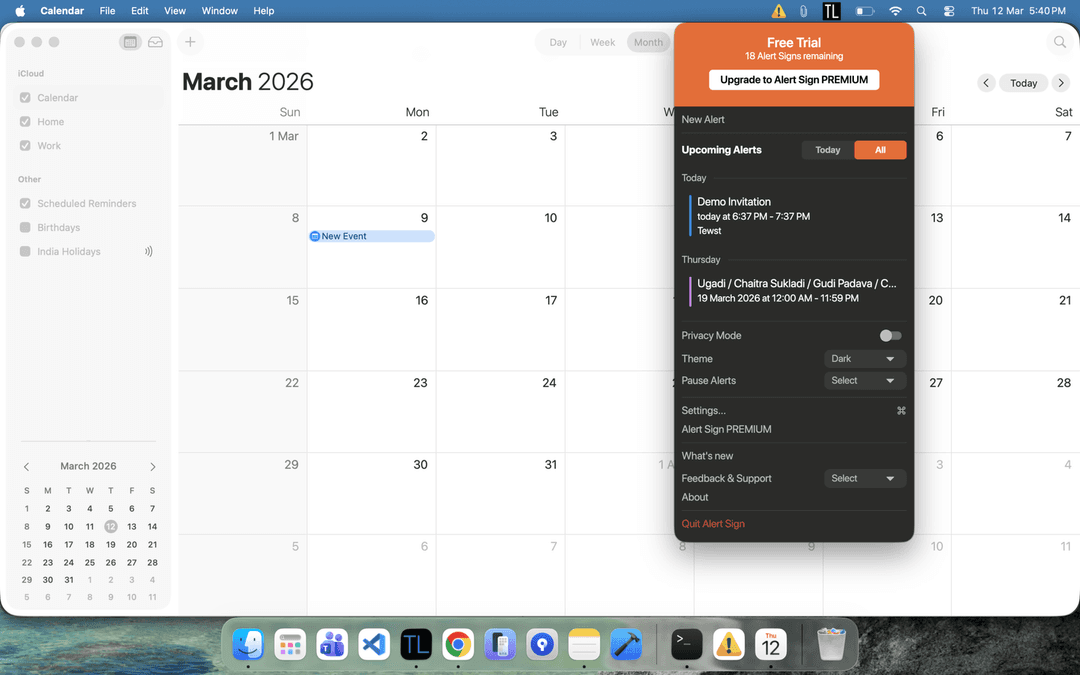Image resolution: width=1080 pixels, height=675 pixels.
Task: Toggle the calendar list sidebar icon
Action: coord(130,42)
